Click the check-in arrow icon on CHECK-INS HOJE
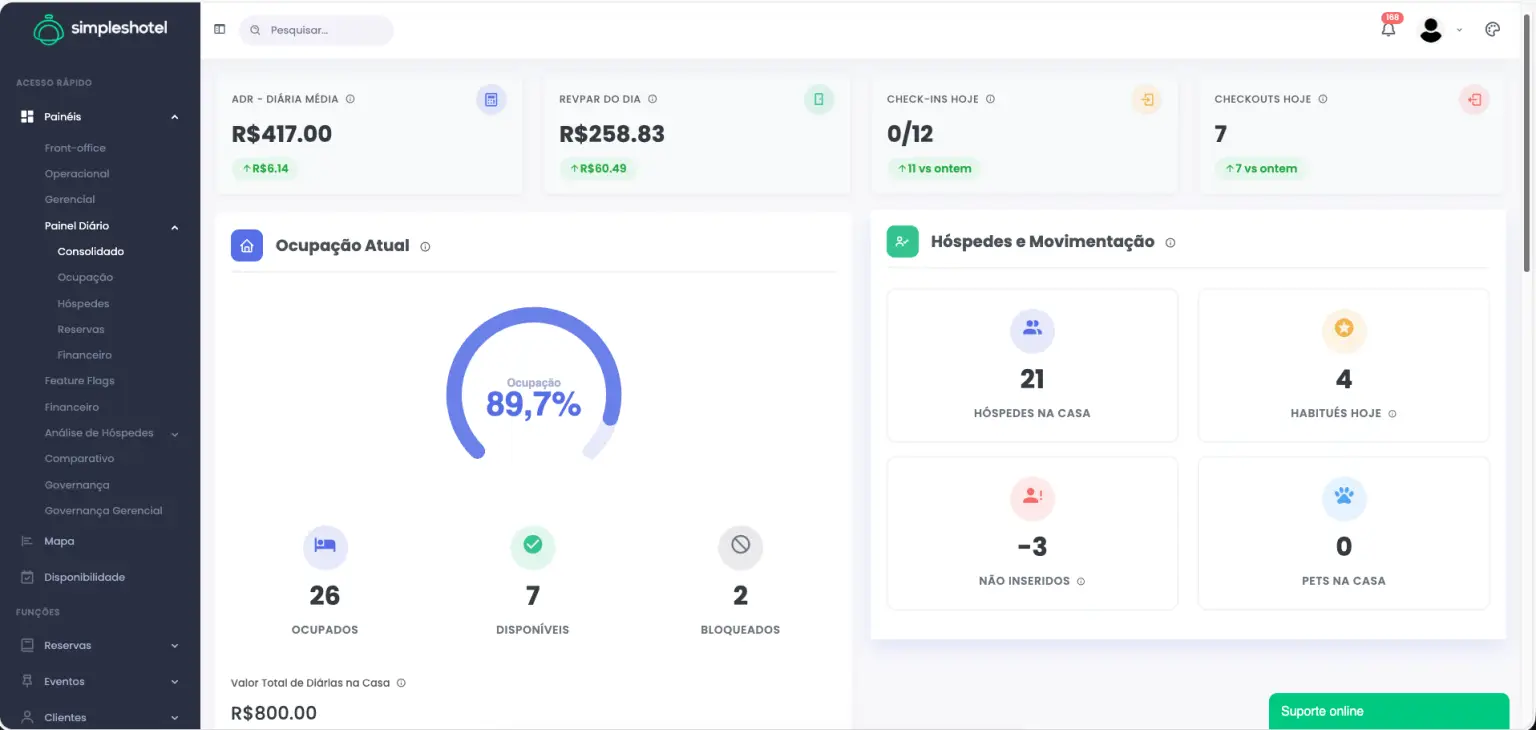This screenshot has width=1536, height=730. coord(1146,100)
